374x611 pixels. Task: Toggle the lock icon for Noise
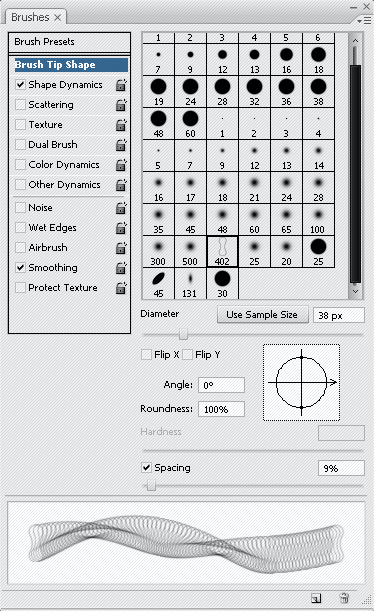coord(121,208)
